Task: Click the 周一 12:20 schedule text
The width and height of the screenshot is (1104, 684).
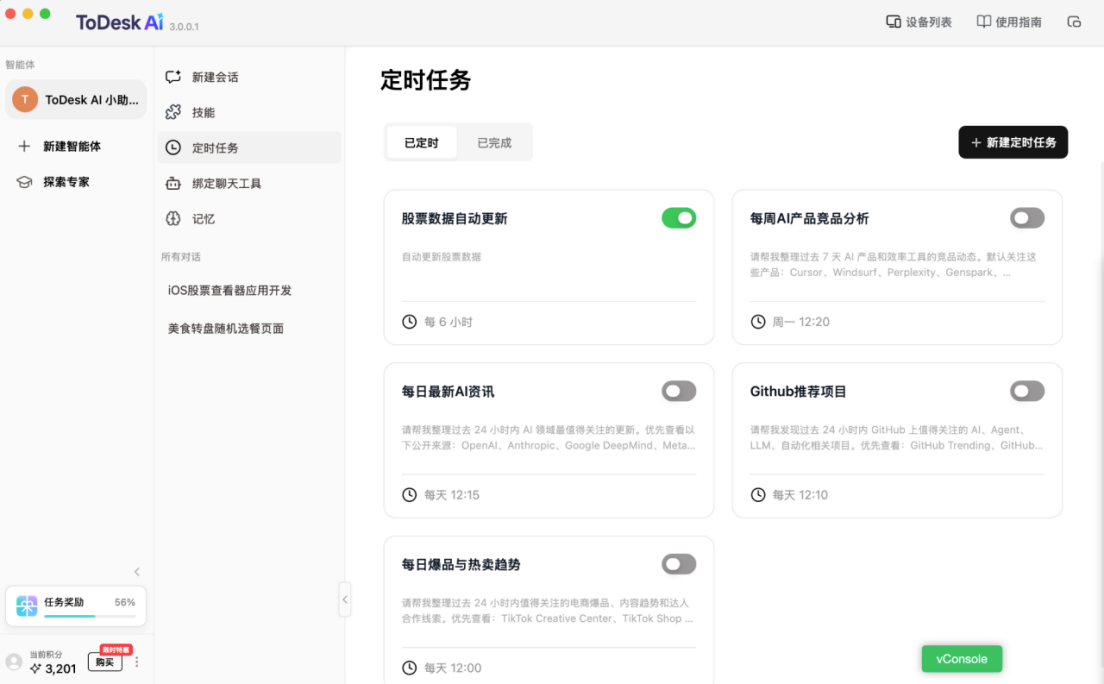Action: (x=801, y=321)
